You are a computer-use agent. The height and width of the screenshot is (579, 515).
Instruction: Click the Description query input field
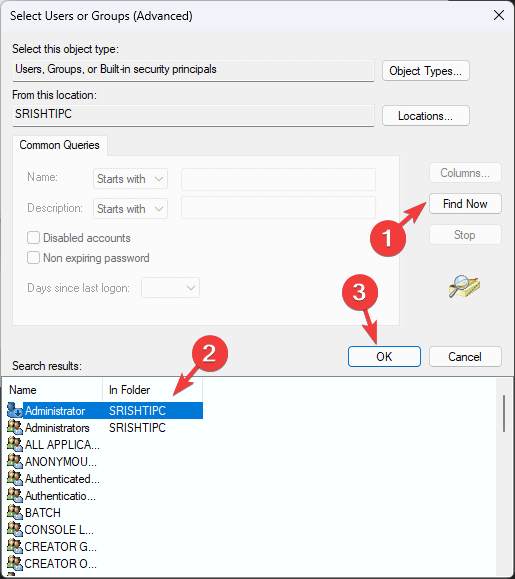(x=278, y=208)
